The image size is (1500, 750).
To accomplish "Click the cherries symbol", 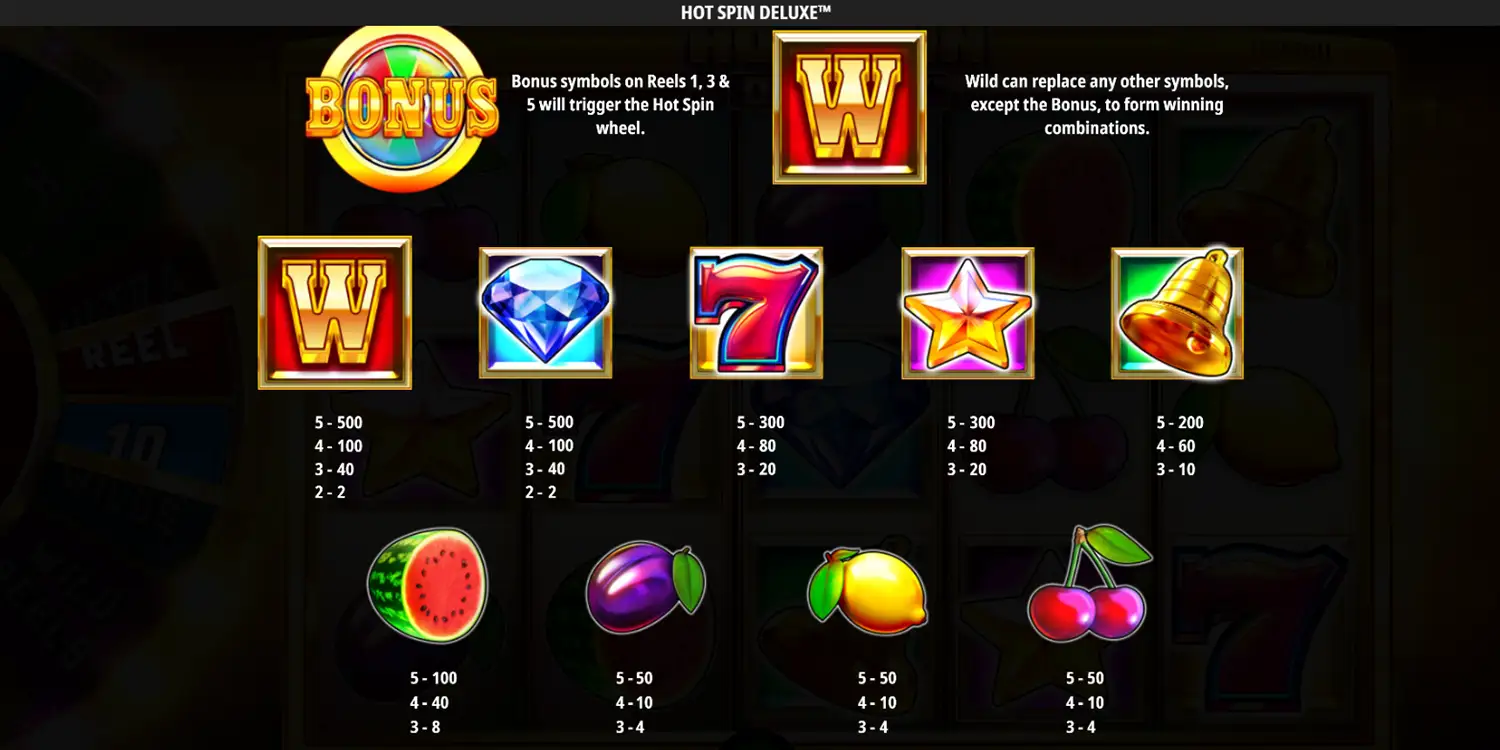I will click(1088, 584).
